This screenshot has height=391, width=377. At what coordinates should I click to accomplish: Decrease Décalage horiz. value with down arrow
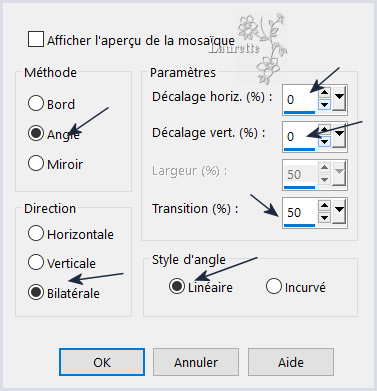tap(324, 105)
